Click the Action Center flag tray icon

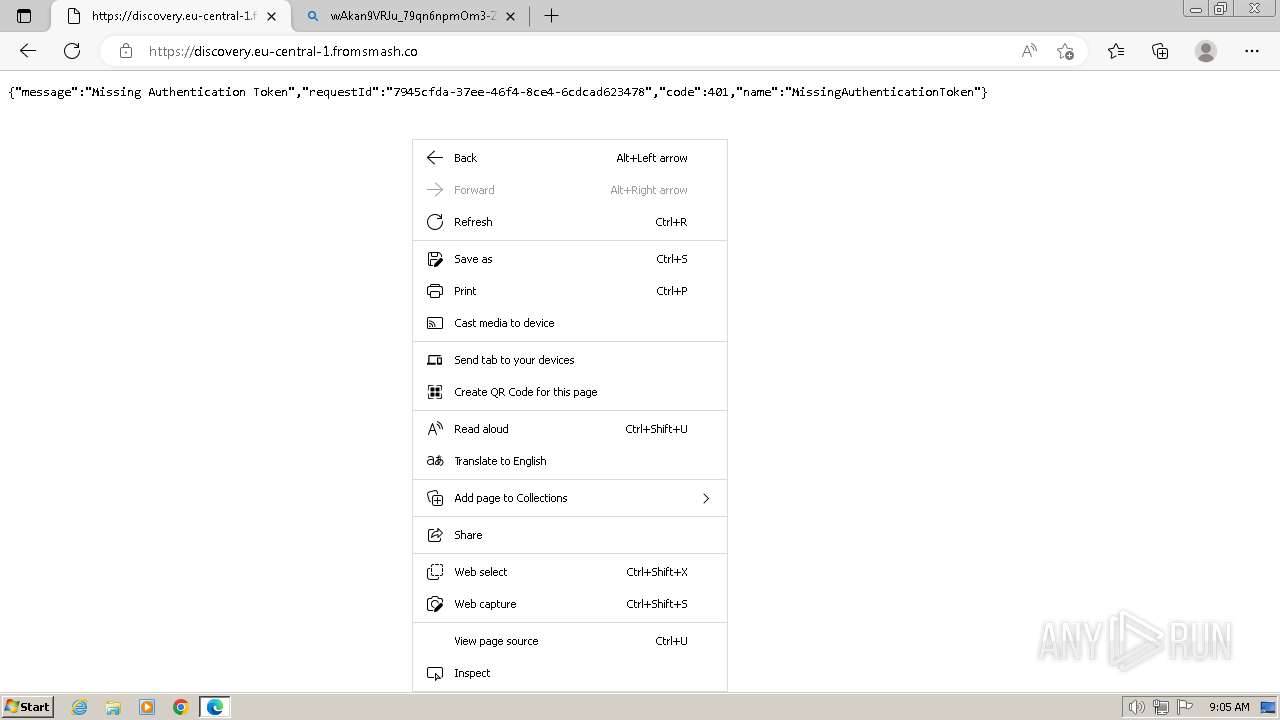[1185, 707]
